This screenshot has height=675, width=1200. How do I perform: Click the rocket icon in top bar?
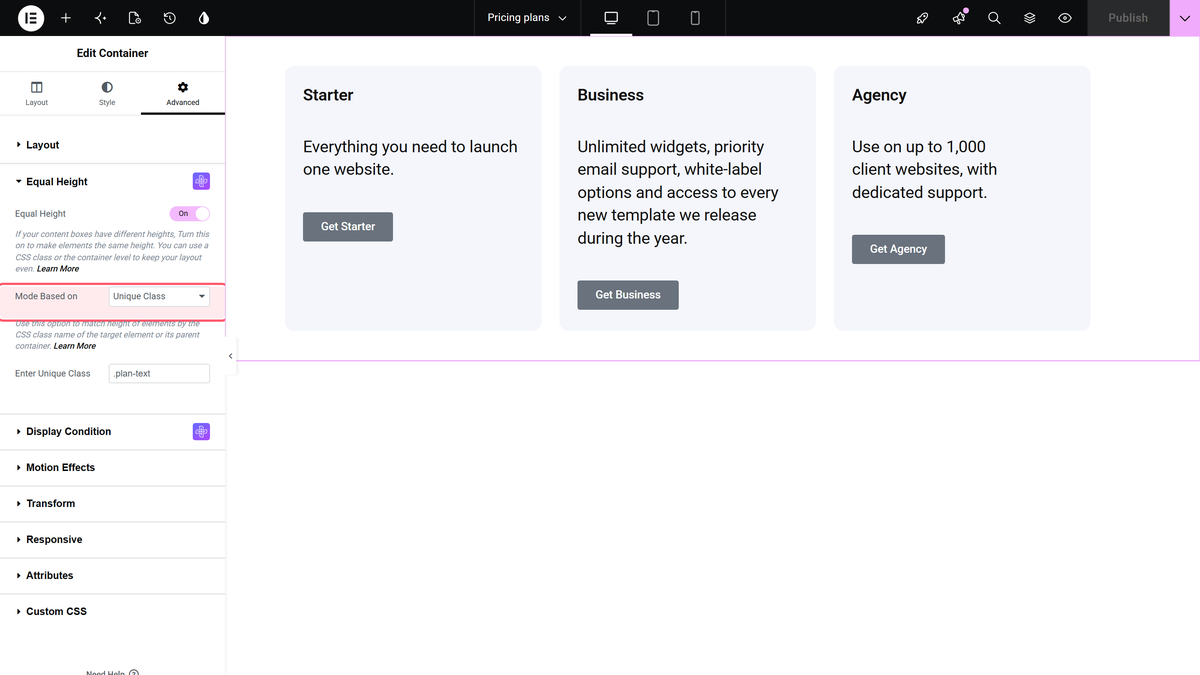[923, 18]
